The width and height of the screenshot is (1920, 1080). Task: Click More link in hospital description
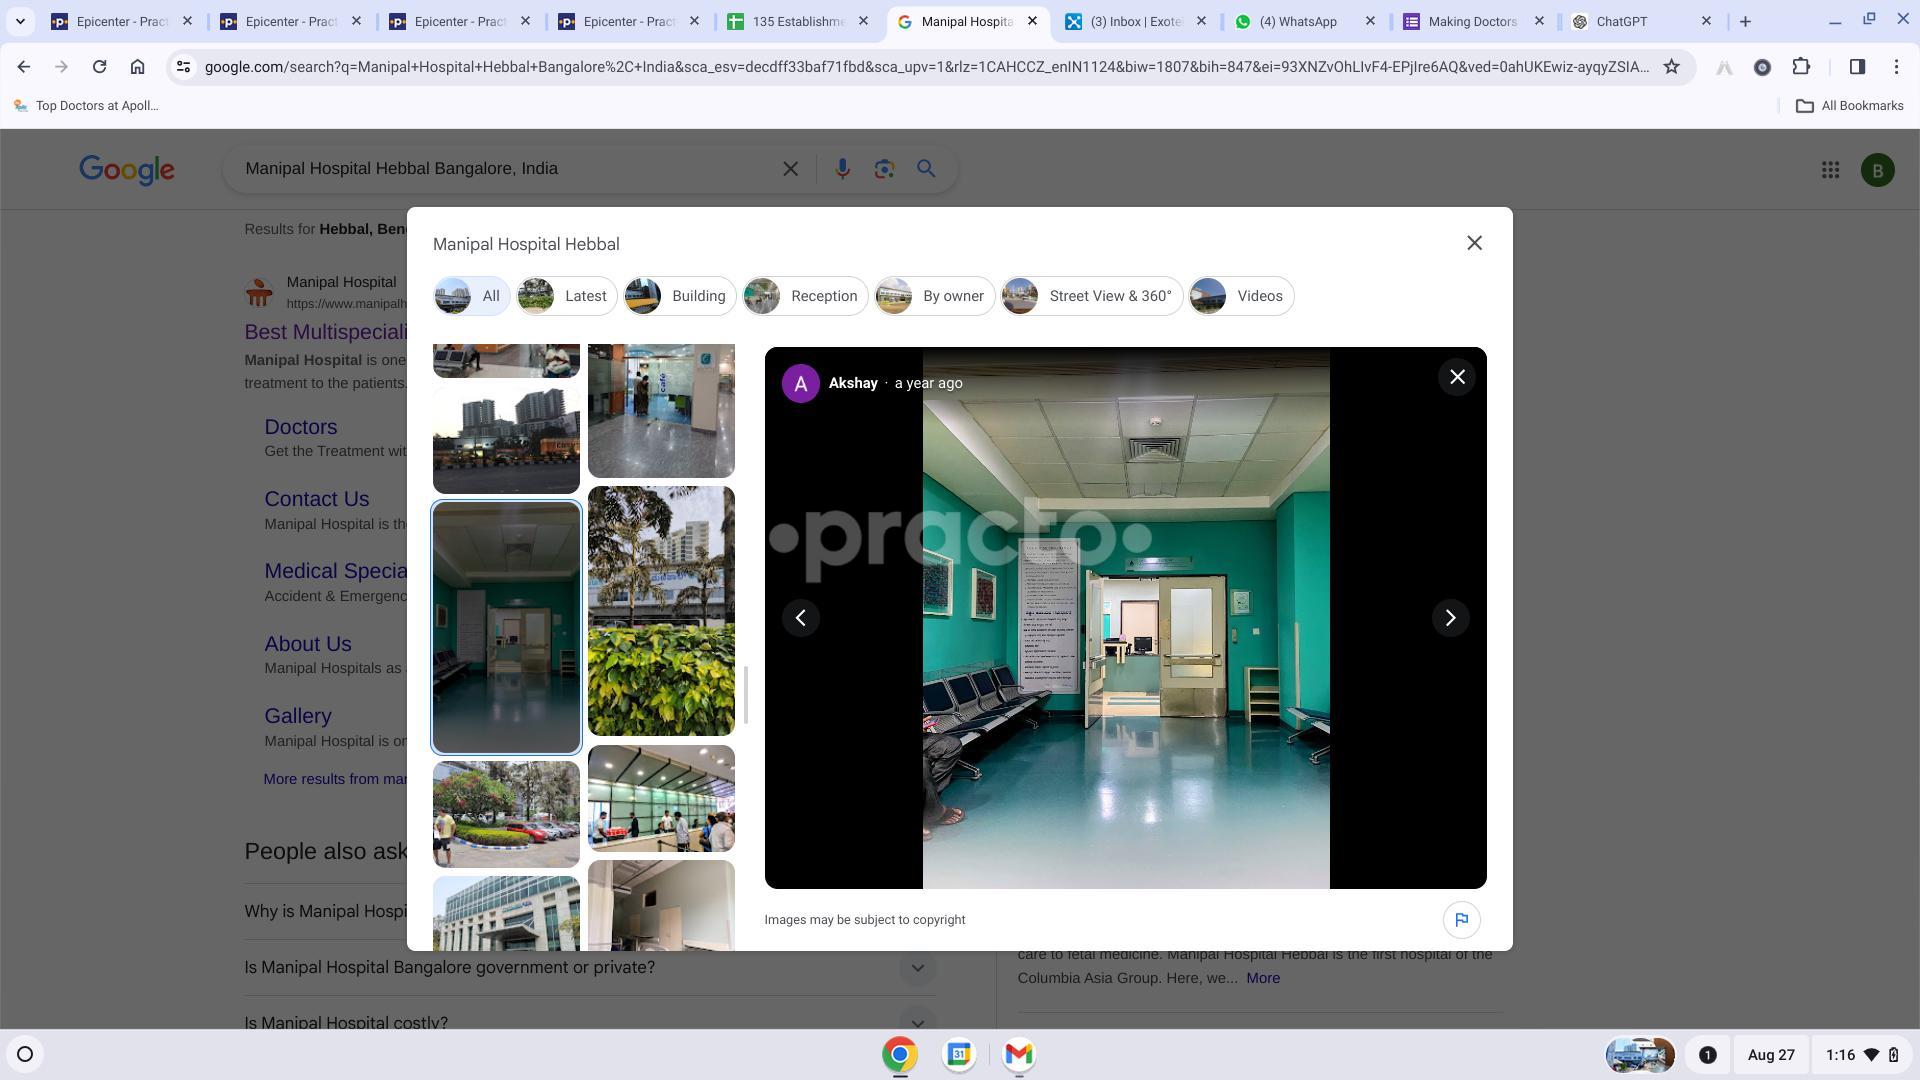tap(1262, 978)
